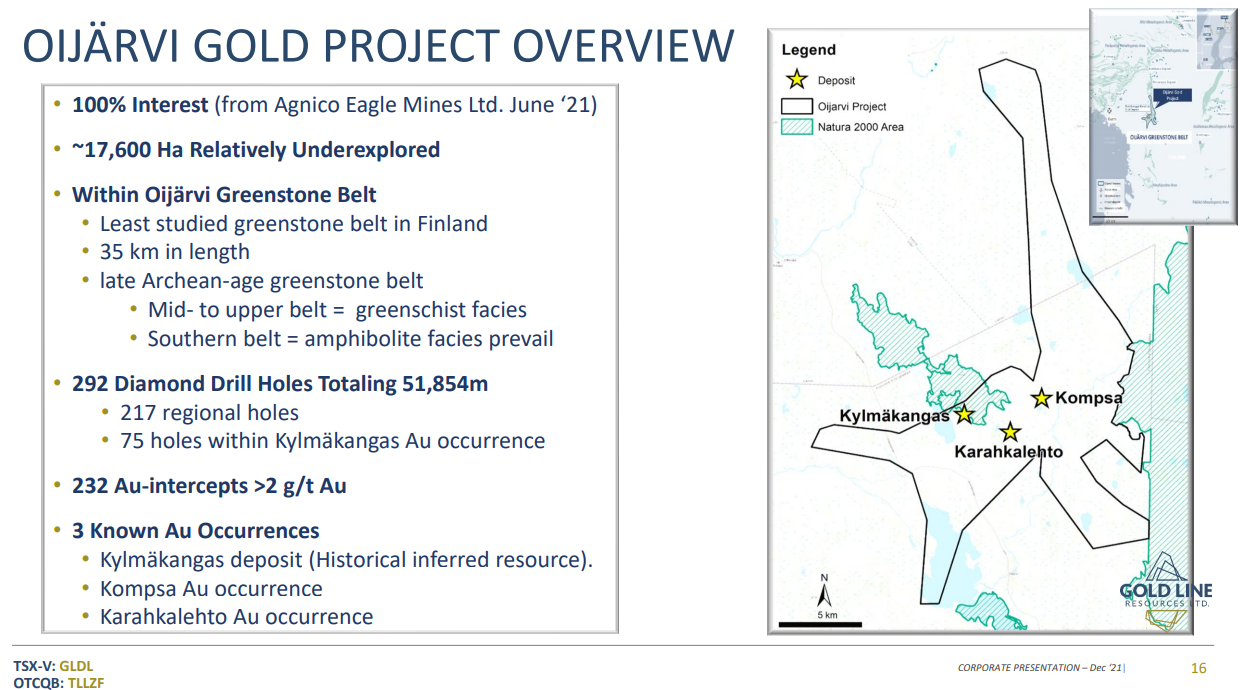This screenshot has height=690, width=1240.
Task: Click the Oijarvi Project outline legend box
Action: click(796, 106)
